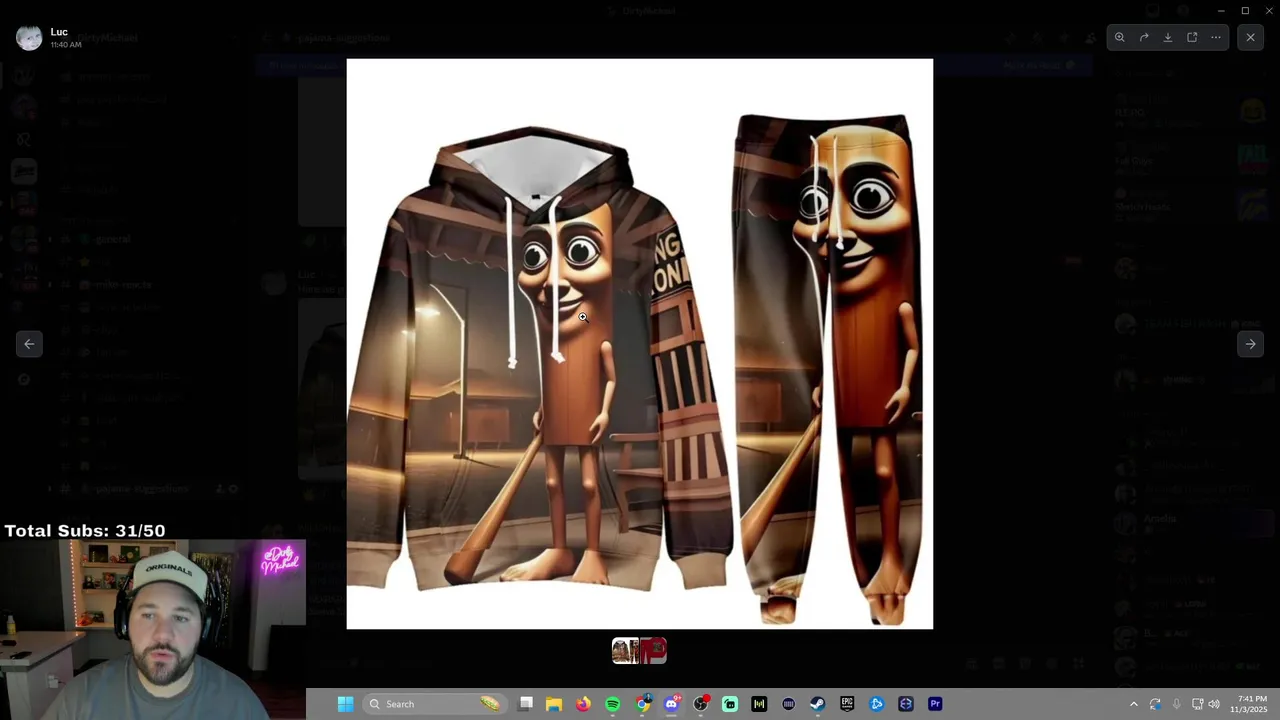Viewport: 1280px width, 720px height.
Task: Open File Explorer from the taskbar
Action: [x=554, y=704]
